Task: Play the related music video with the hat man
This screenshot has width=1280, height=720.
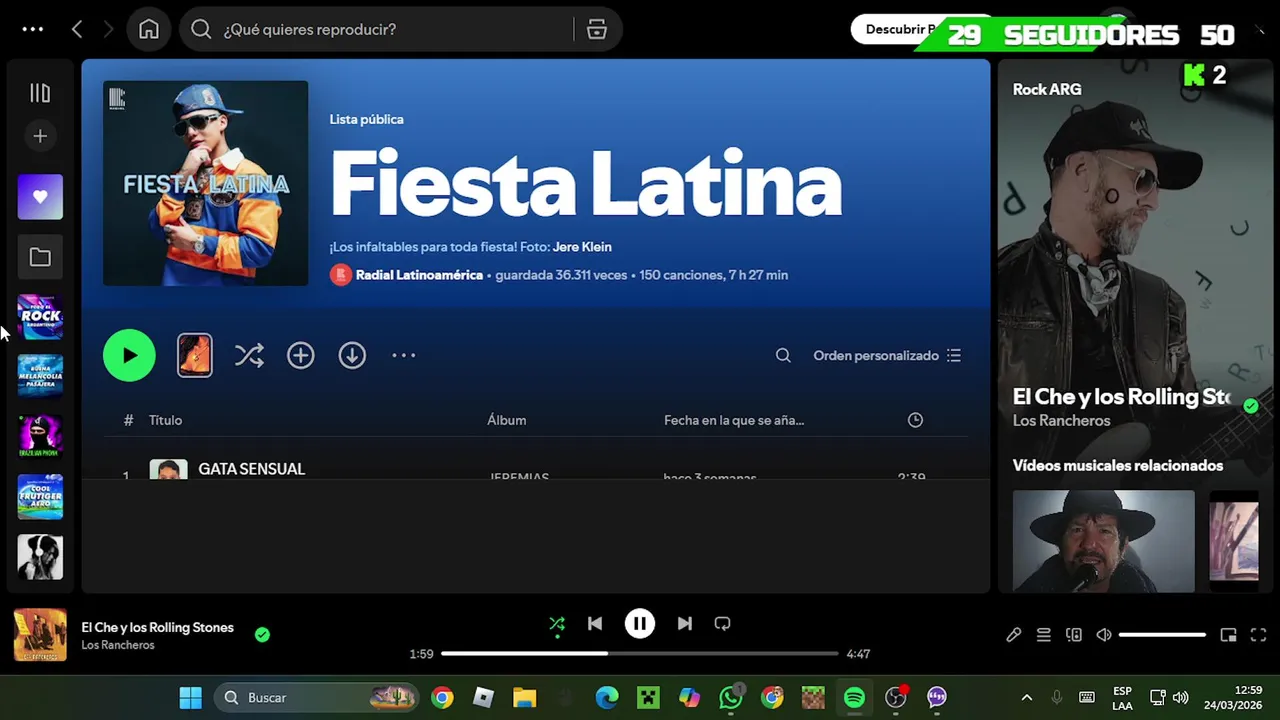Action: [x=1103, y=541]
